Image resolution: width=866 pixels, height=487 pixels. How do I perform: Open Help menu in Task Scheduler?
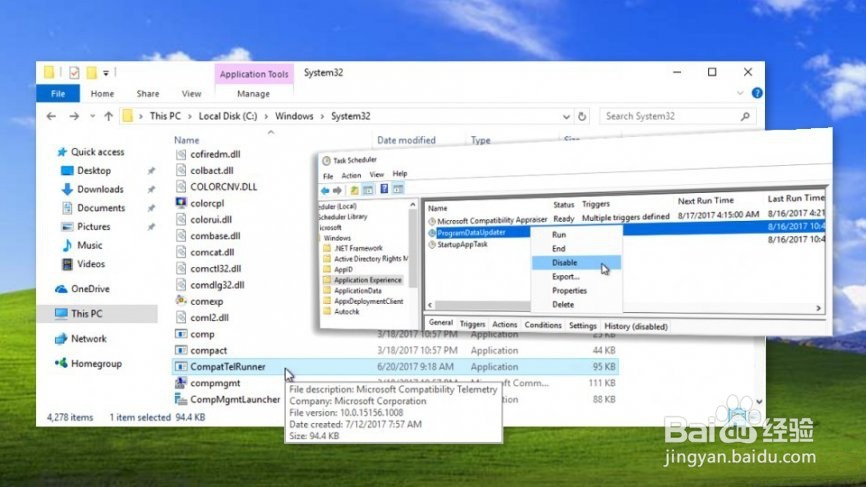[400, 174]
